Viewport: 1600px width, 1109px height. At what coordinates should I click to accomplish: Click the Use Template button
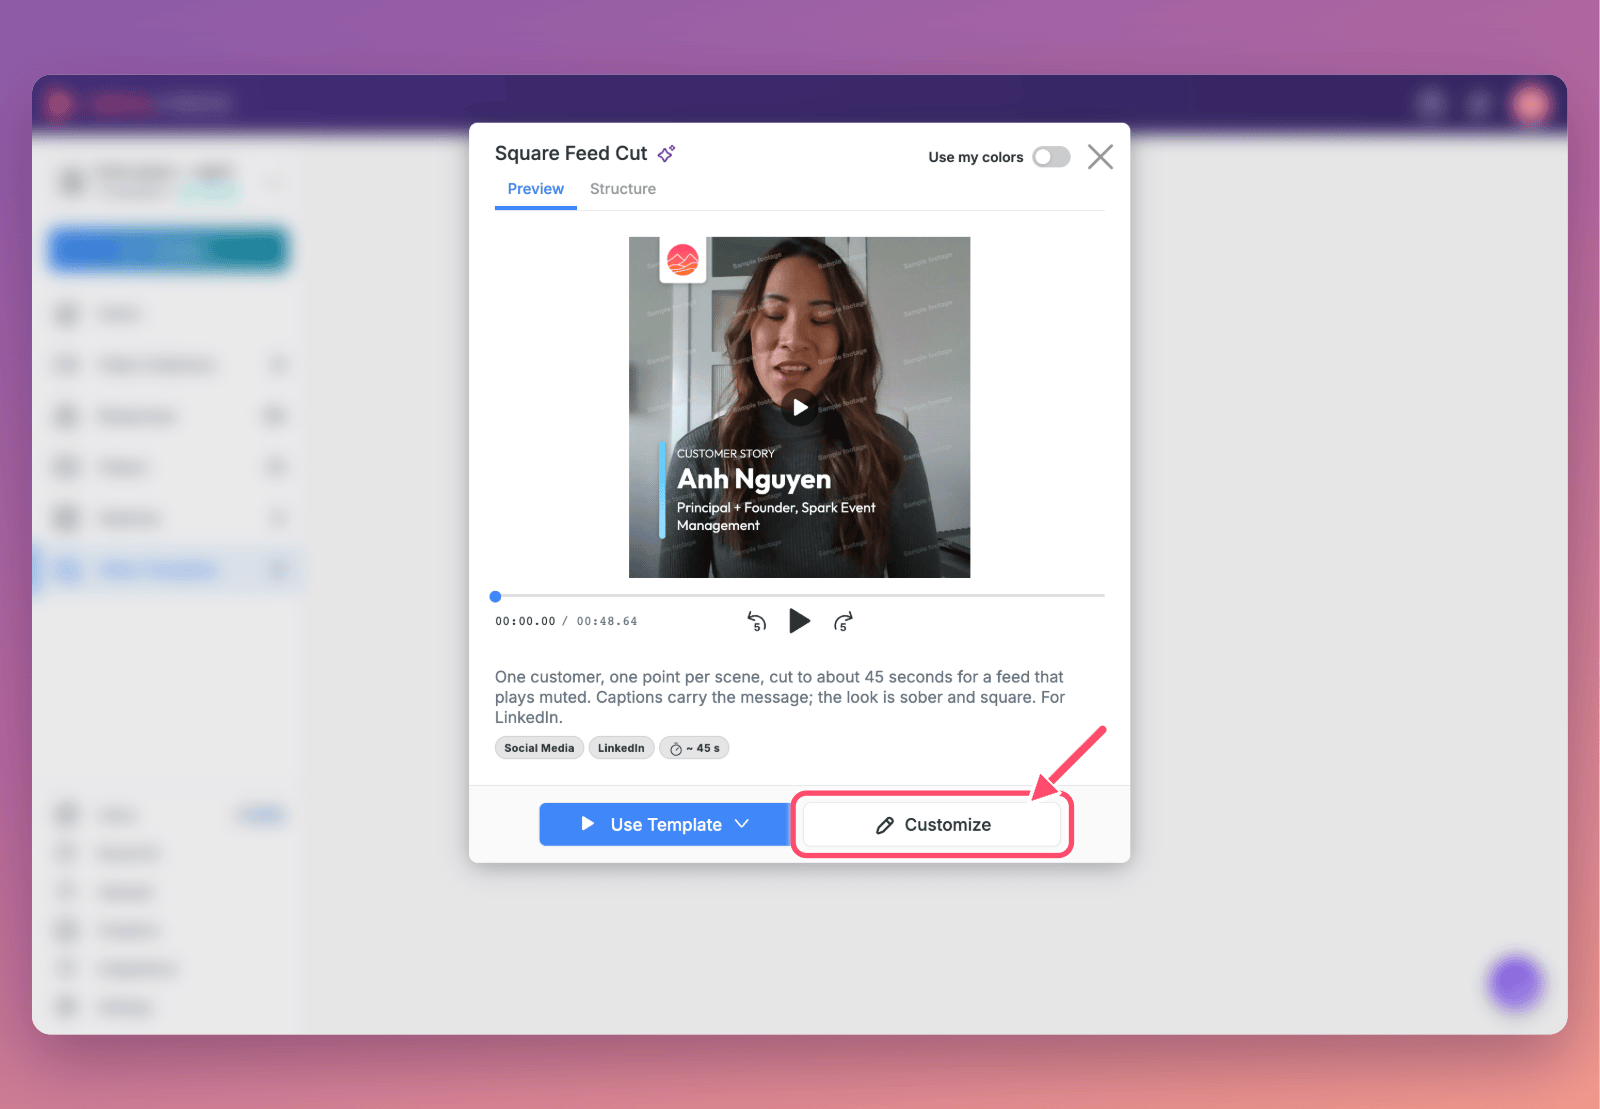click(x=665, y=824)
